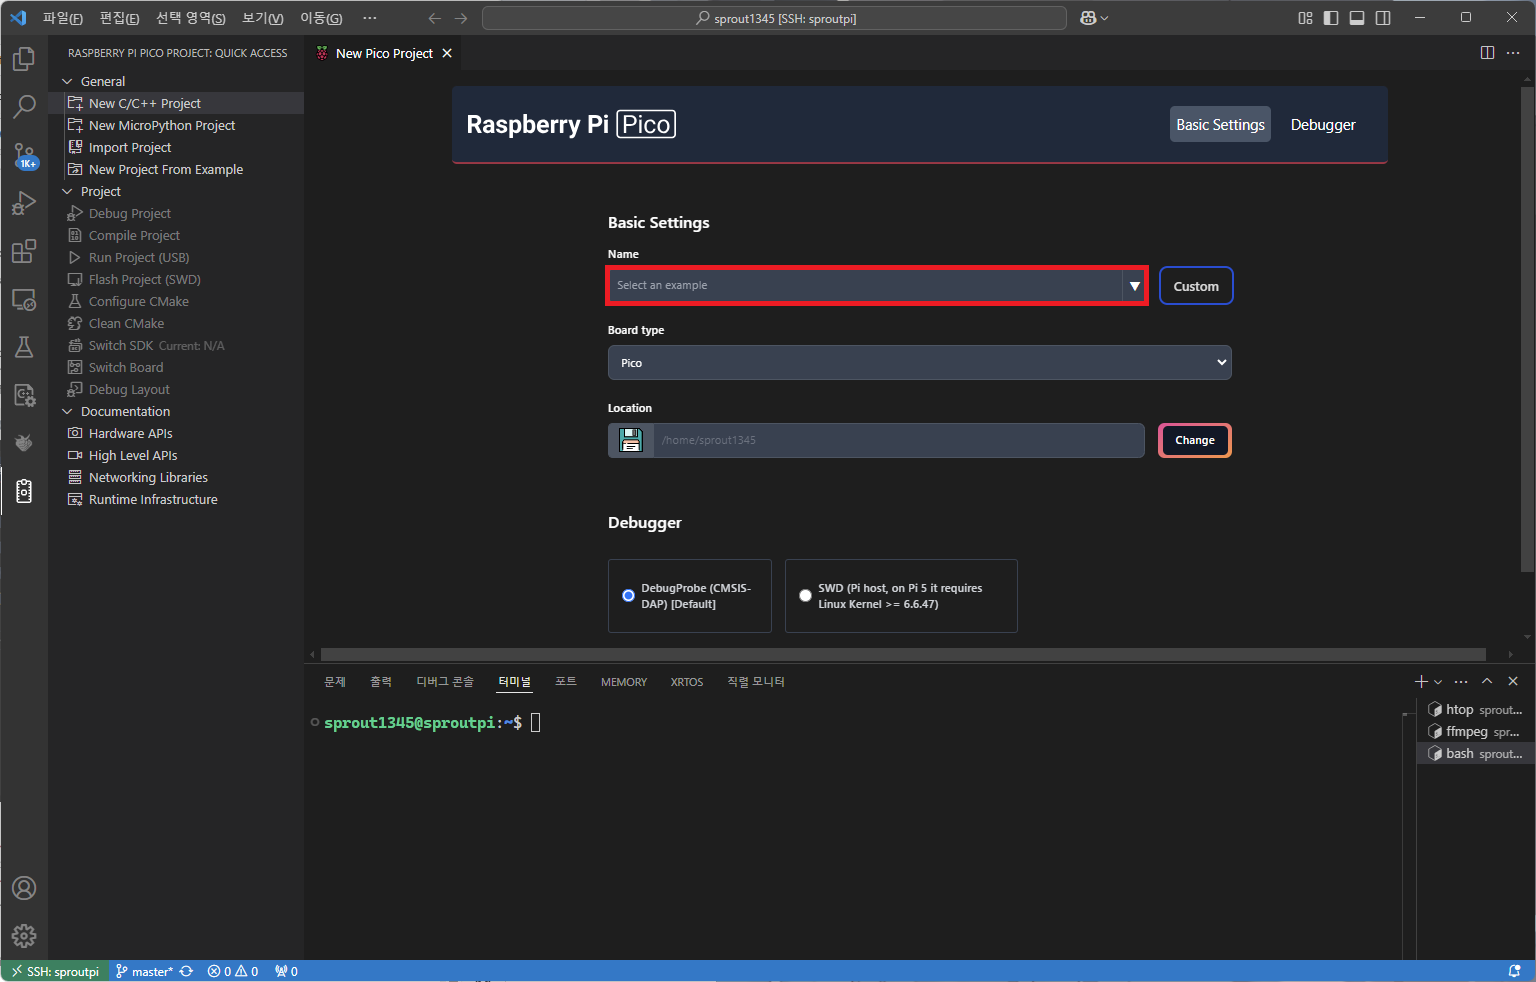Click the Debugger nav link
Screen dimensions: 1536x982
1323,125
